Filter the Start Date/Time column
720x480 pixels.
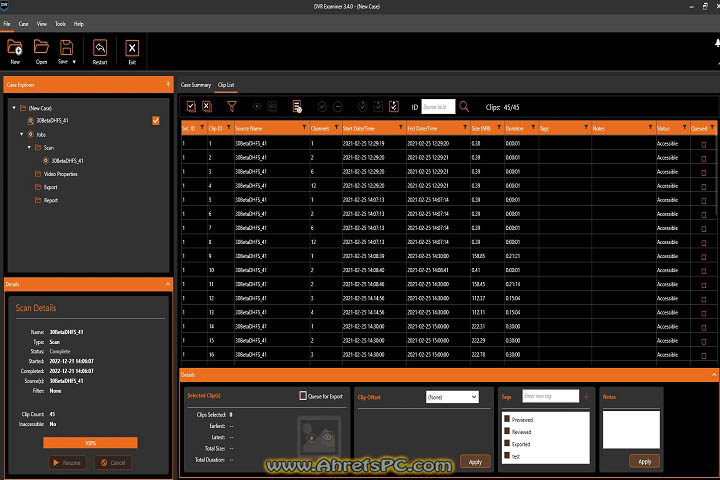click(401, 127)
